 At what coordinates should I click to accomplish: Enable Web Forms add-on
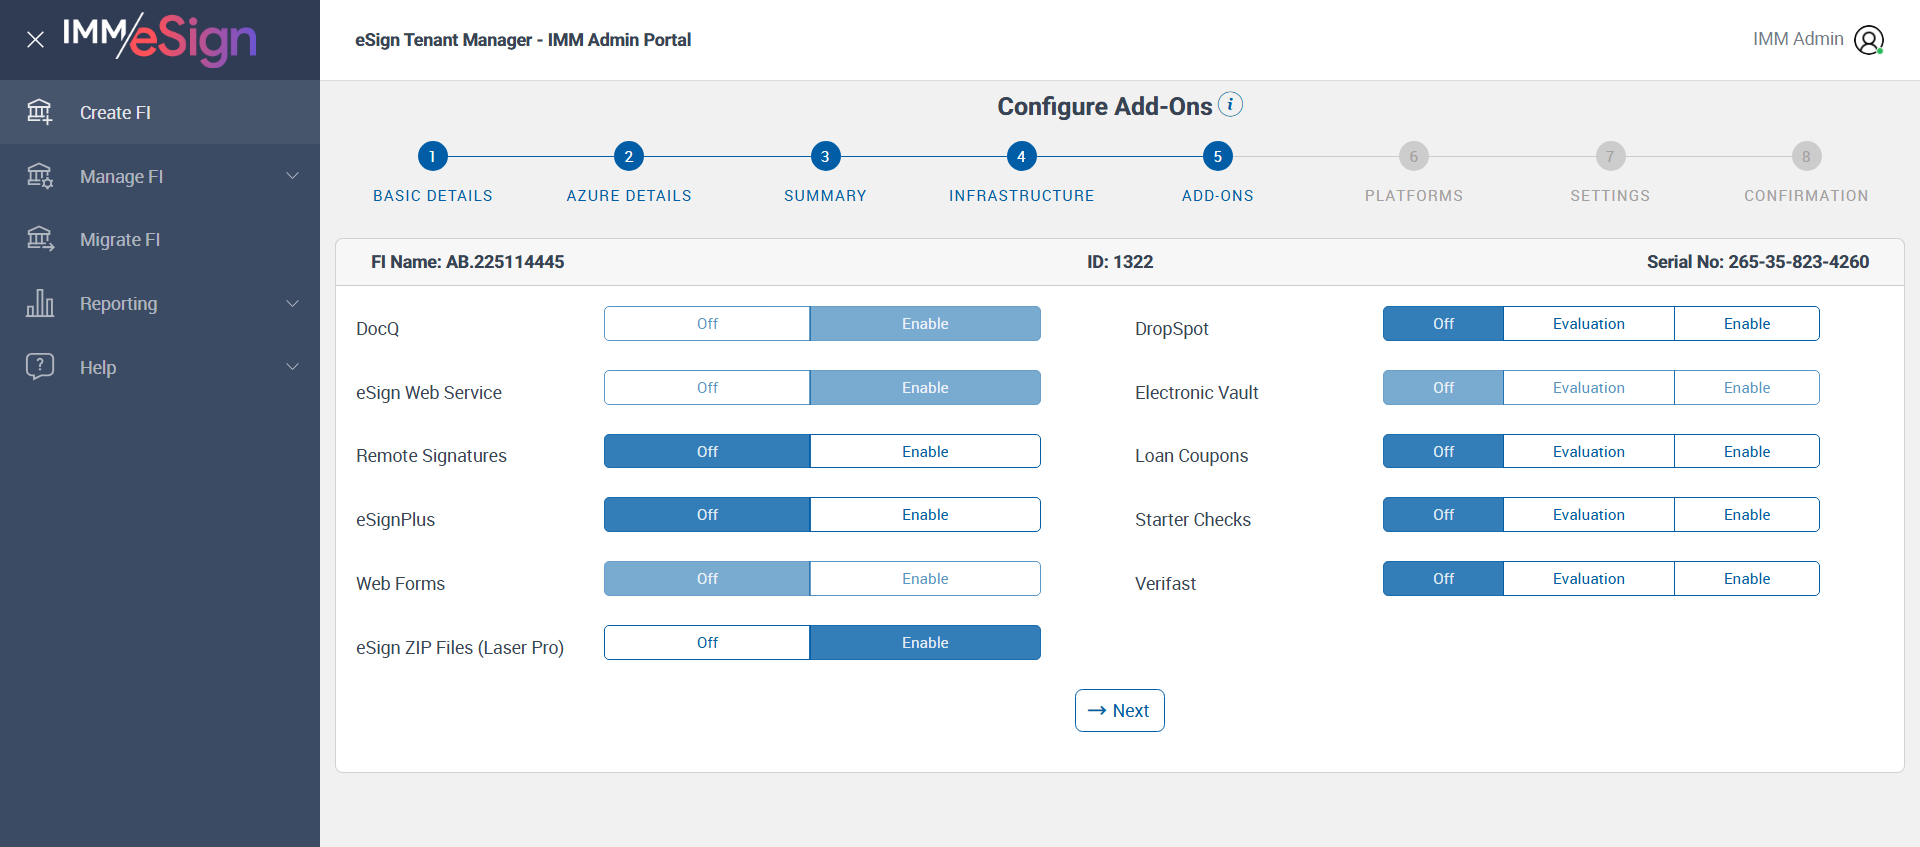pyautogui.click(x=925, y=579)
